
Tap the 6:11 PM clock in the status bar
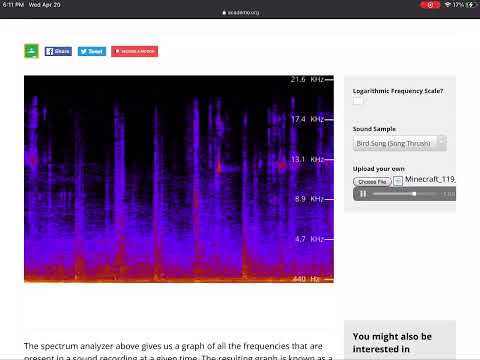coord(13,5)
